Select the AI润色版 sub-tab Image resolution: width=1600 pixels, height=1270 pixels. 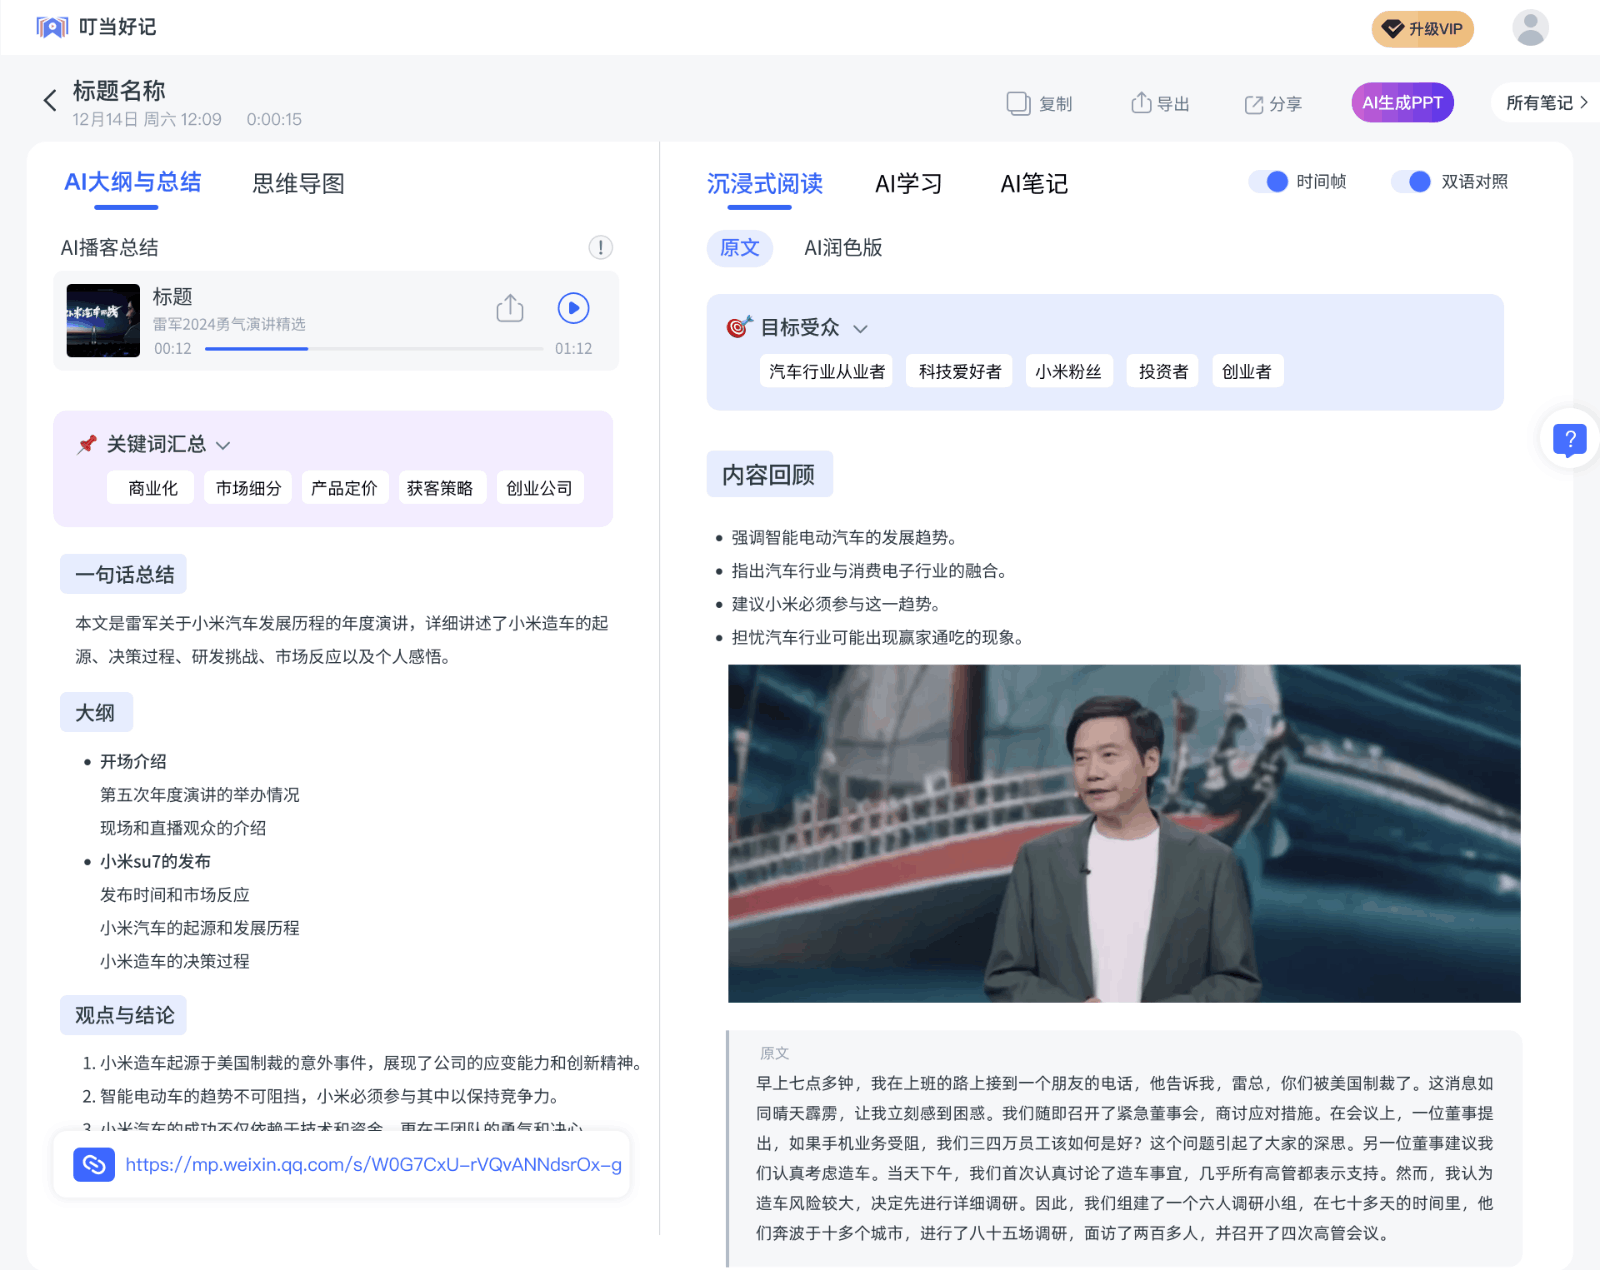click(843, 247)
